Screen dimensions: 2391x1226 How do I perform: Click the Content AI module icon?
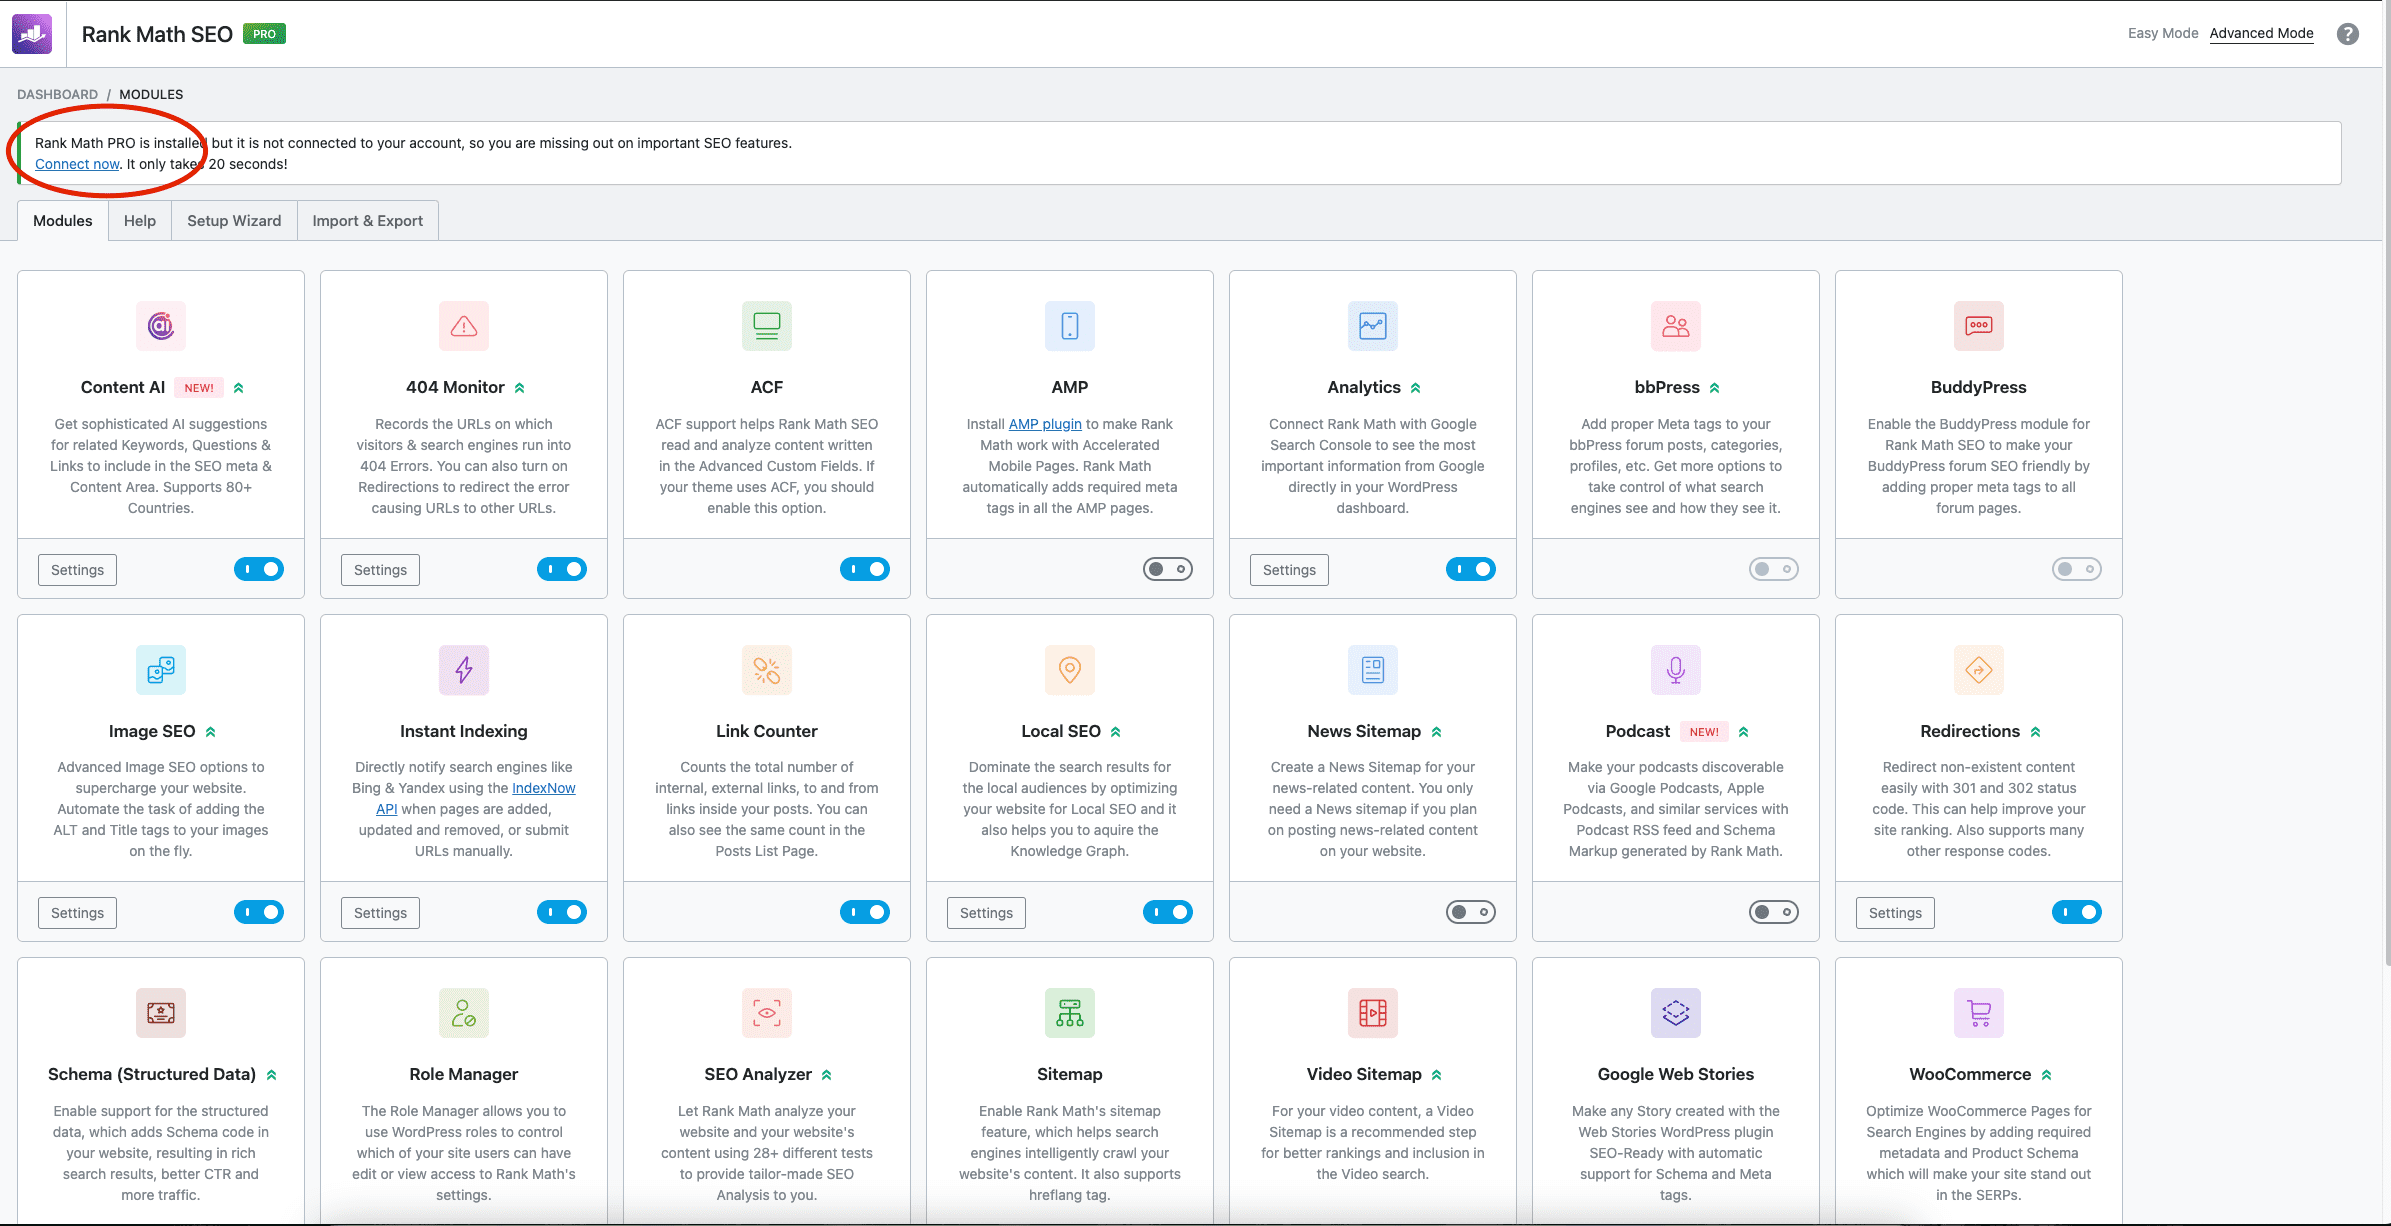[x=160, y=326]
